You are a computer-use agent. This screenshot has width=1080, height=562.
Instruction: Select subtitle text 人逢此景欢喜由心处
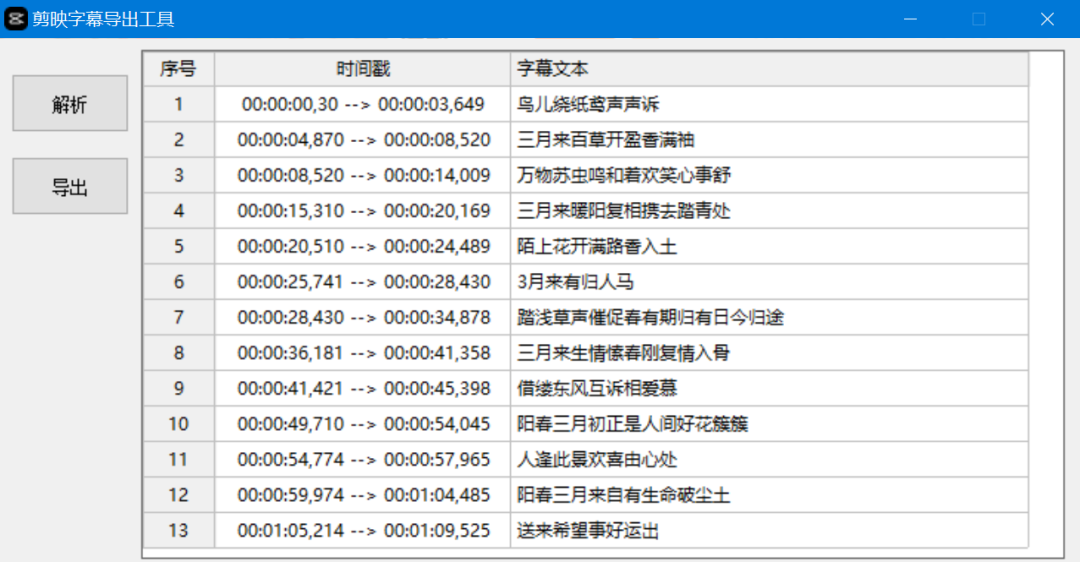597,459
